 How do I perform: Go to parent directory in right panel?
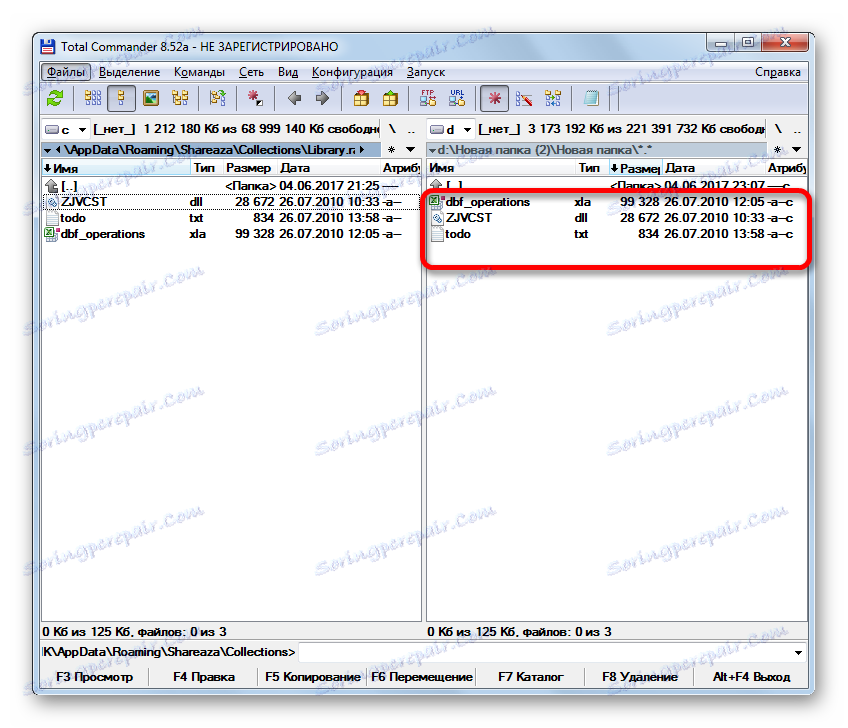[797, 129]
